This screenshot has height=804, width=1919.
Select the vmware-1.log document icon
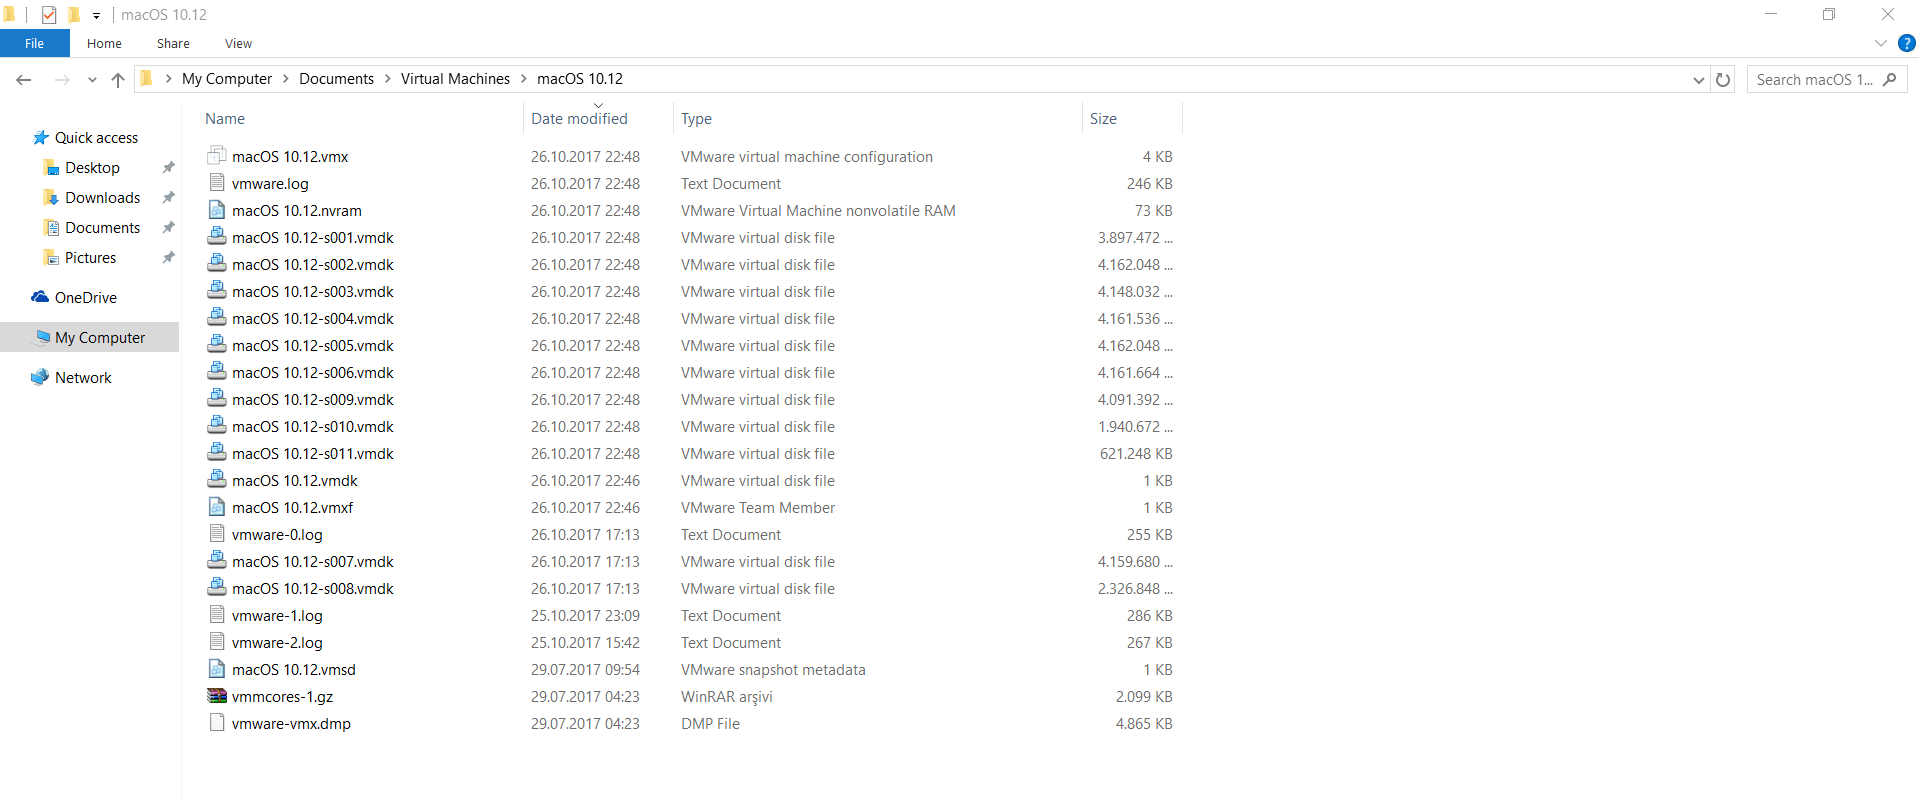(x=217, y=614)
